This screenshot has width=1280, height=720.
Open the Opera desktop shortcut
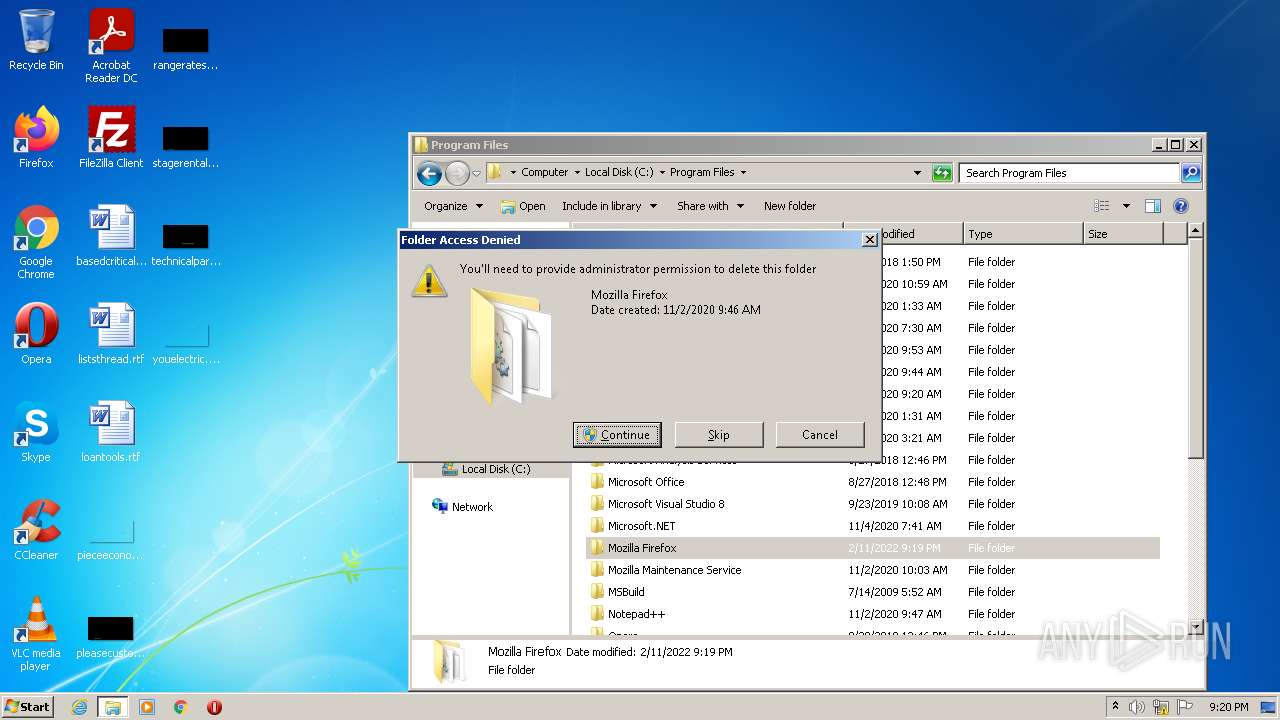pos(36,334)
